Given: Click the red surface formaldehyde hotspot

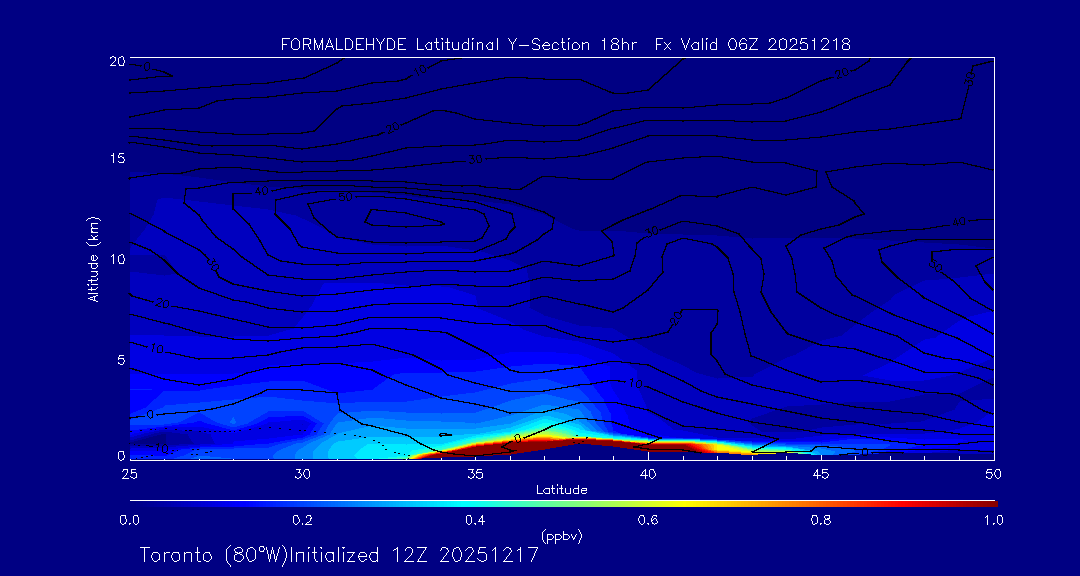Looking at the screenshot, I should [x=540, y=442].
